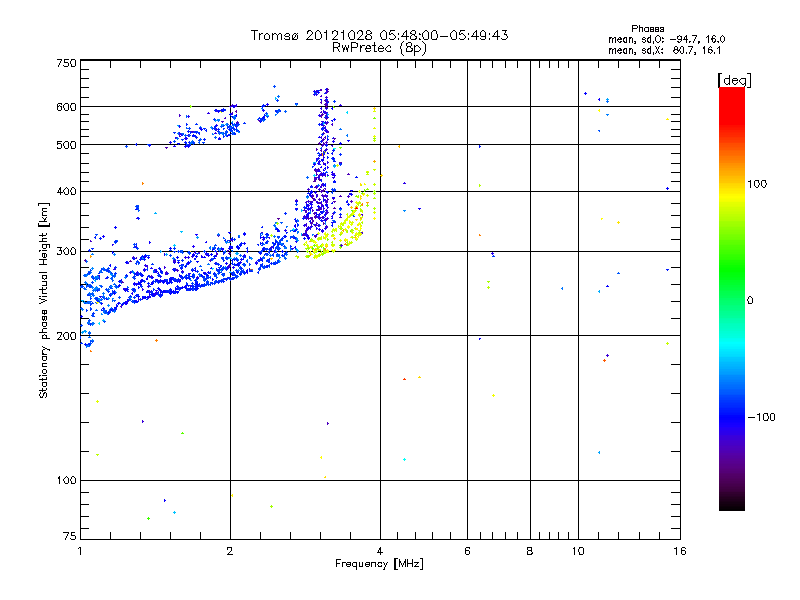The width and height of the screenshot is (800, 600).
Task: Click the "mean, sd,O: -94.7, 16.0" statistics line
Action: (666, 39)
